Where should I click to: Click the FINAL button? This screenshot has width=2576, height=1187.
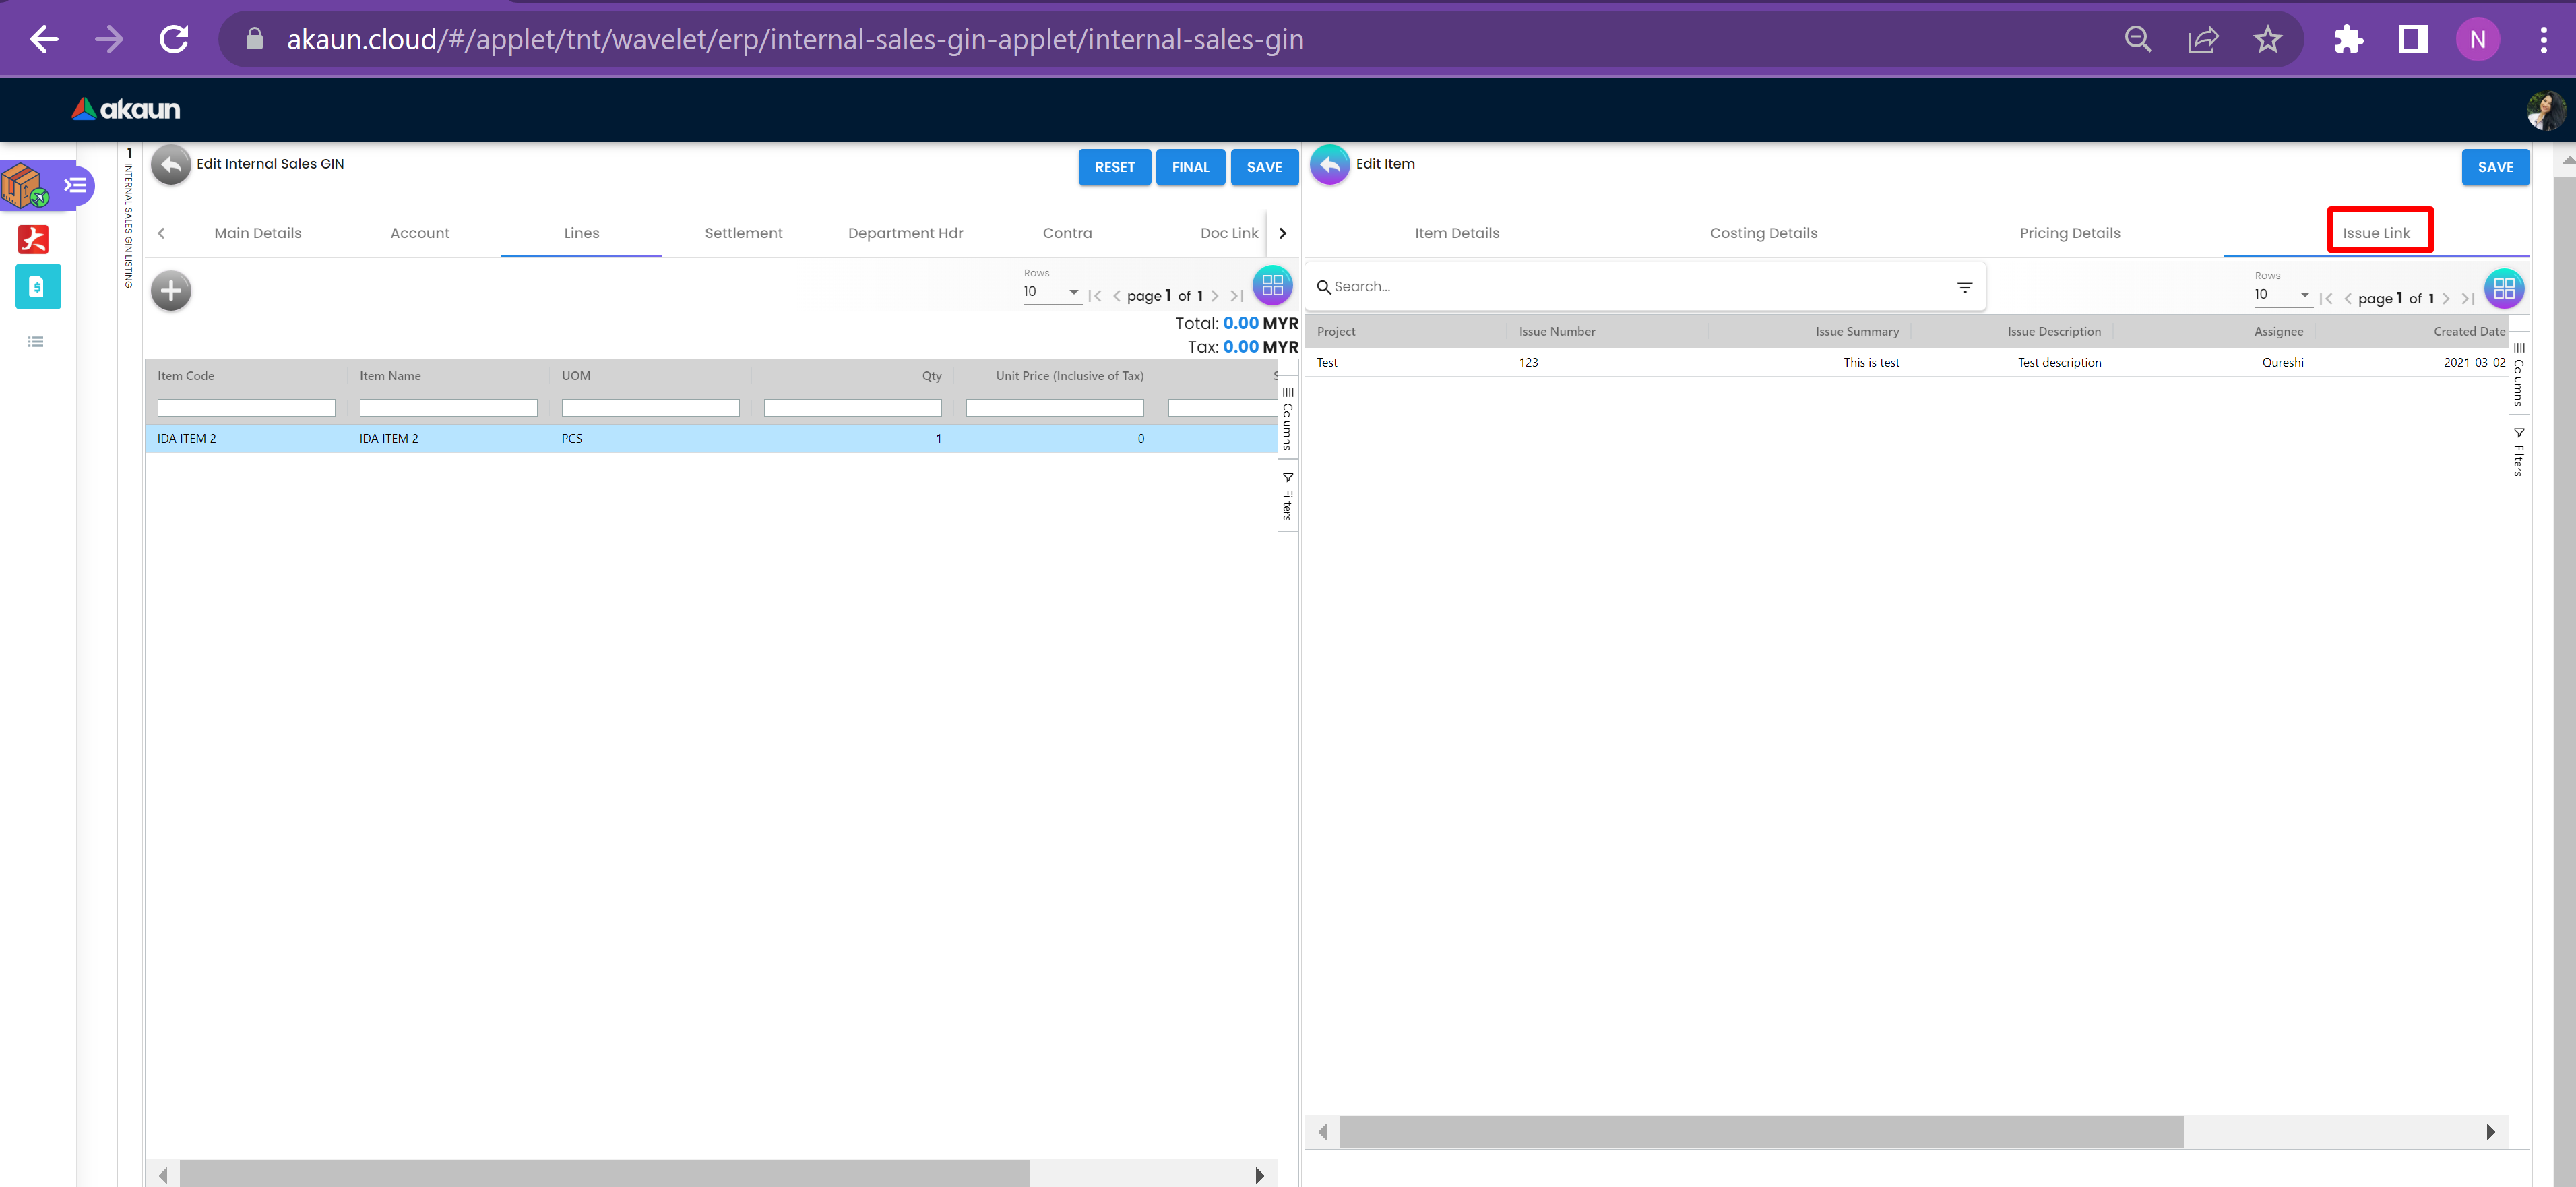tap(1190, 167)
